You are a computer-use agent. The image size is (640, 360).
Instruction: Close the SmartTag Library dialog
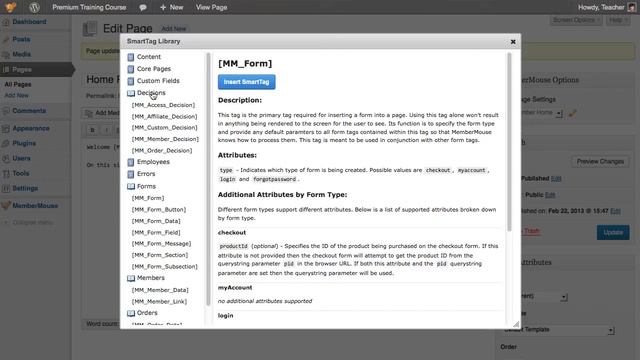point(513,42)
